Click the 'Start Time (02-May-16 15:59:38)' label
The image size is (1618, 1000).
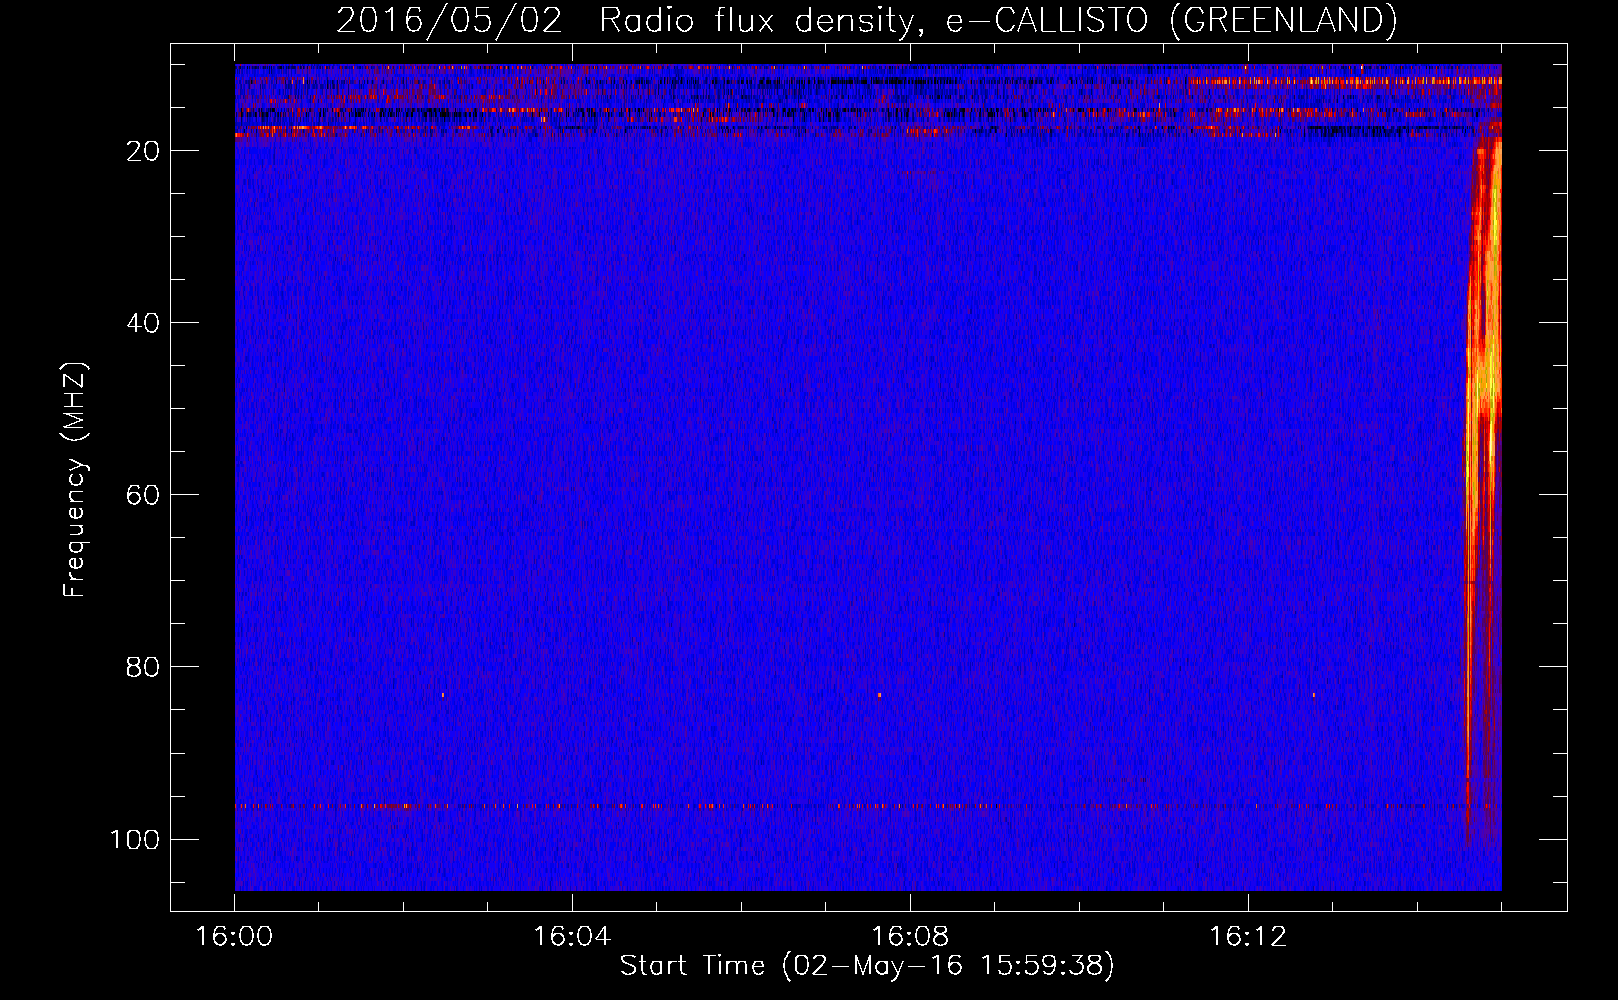click(867, 966)
